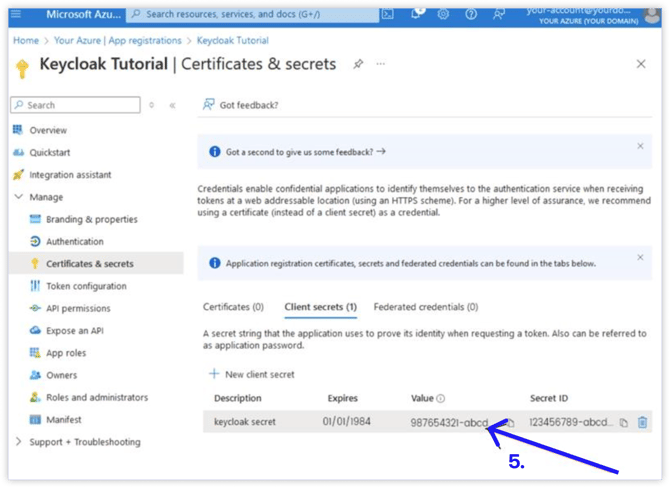Follow the give us some feedback link
Viewport: 670px width, 488px height.
[306, 152]
